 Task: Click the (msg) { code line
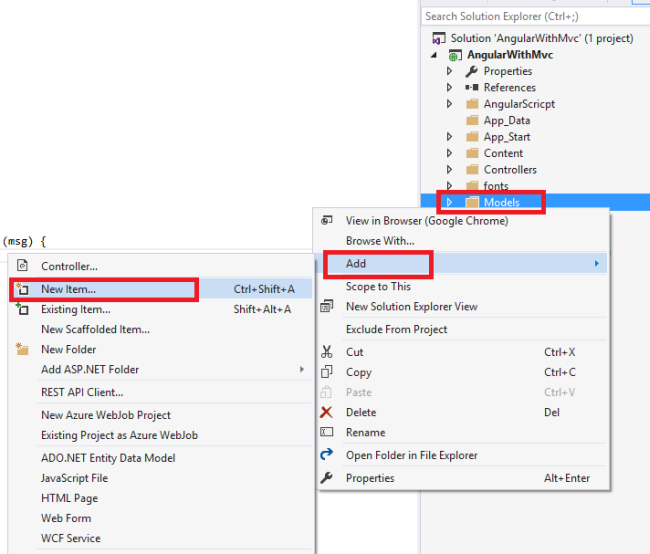pos(24,241)
